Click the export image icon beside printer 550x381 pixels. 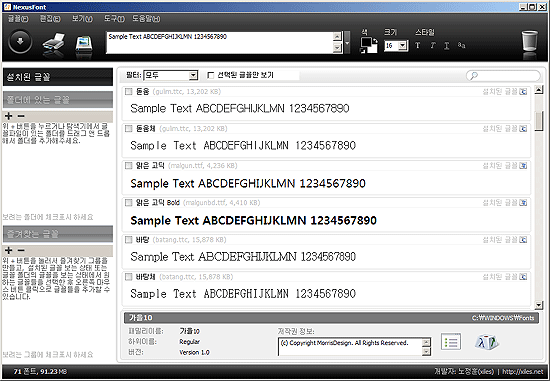click(84, 44)
